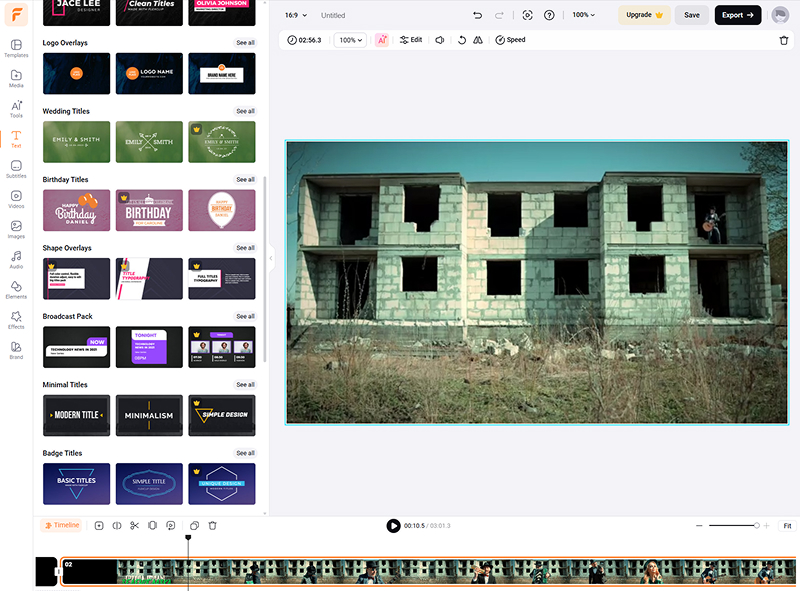The width and height of the screenshot is (800, 591).
Task: Collapse the left panel with the chevron handle
Action: tap(270, 258)
